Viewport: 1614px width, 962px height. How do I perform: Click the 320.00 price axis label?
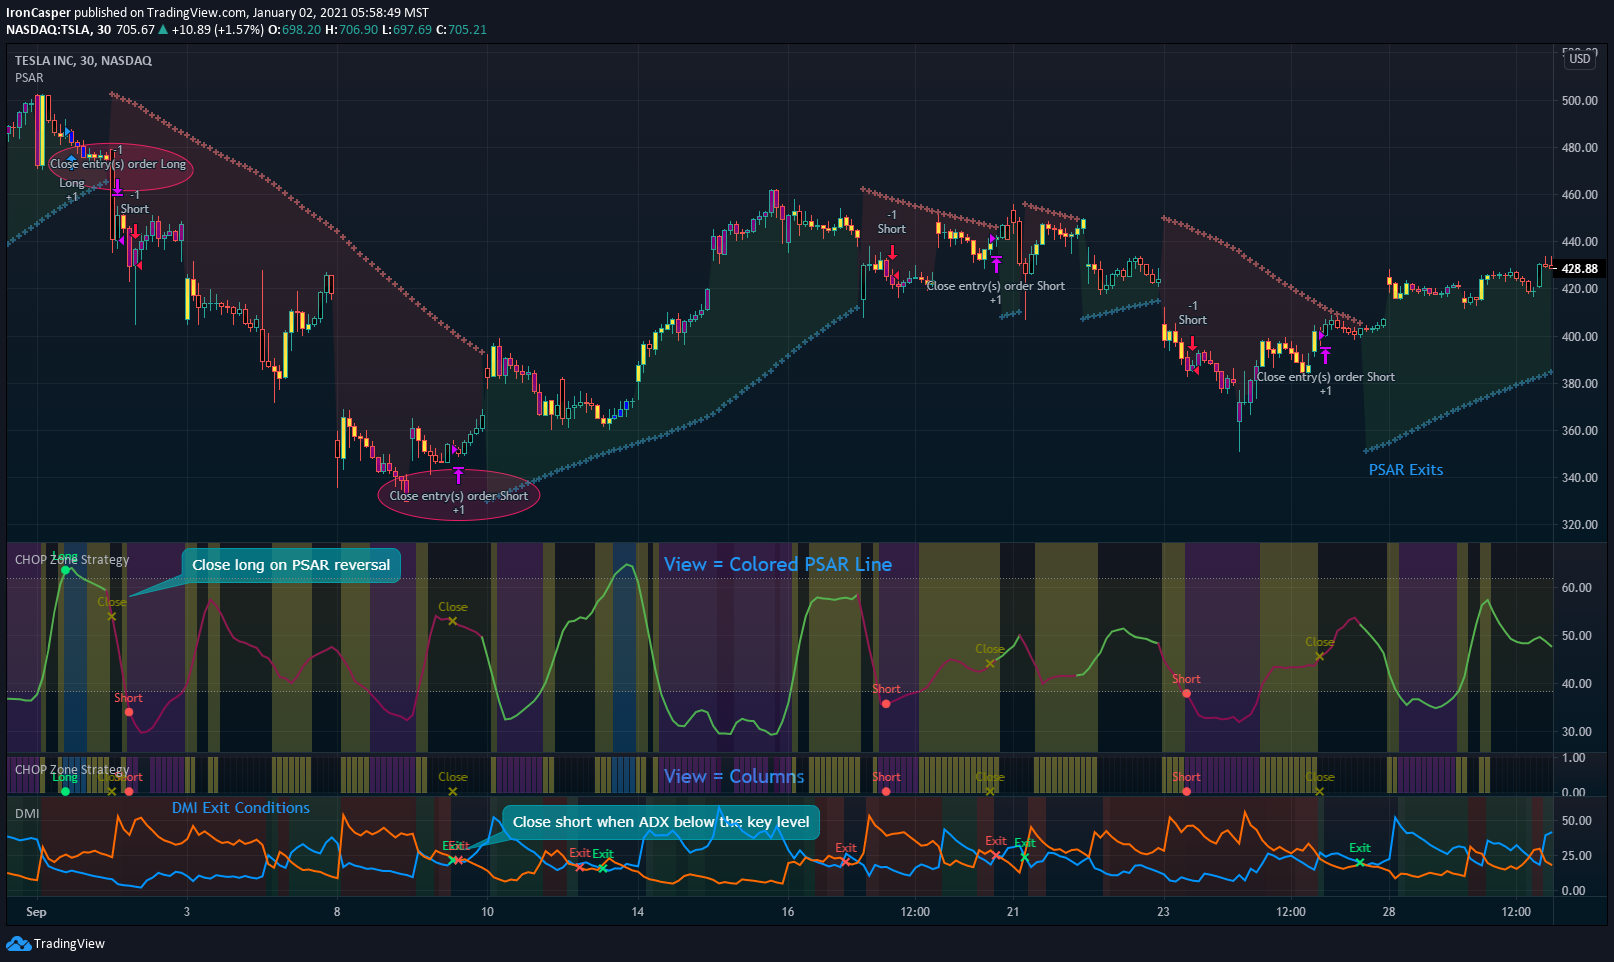(x=1579, y=525)
